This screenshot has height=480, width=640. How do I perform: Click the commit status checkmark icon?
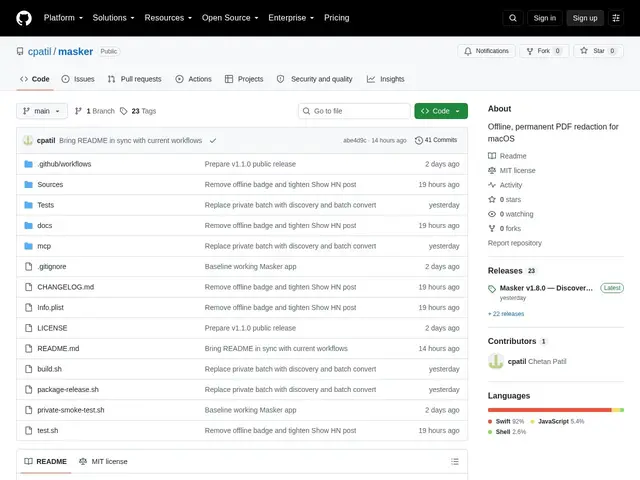click(213, 140)
